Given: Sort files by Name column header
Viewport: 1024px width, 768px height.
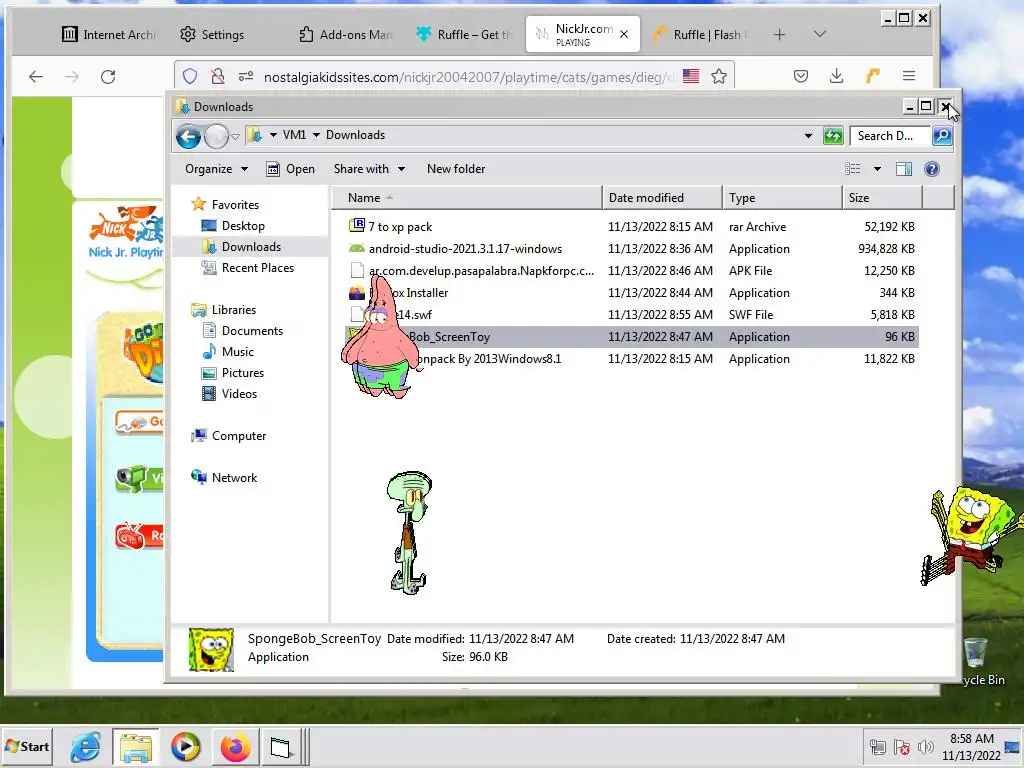Looking at the screenshot, I should (467, 198).
